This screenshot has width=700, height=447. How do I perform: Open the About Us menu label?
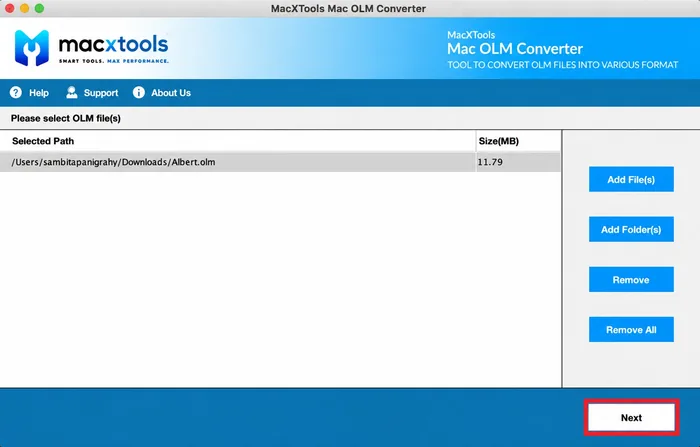(x=171, y=93)
